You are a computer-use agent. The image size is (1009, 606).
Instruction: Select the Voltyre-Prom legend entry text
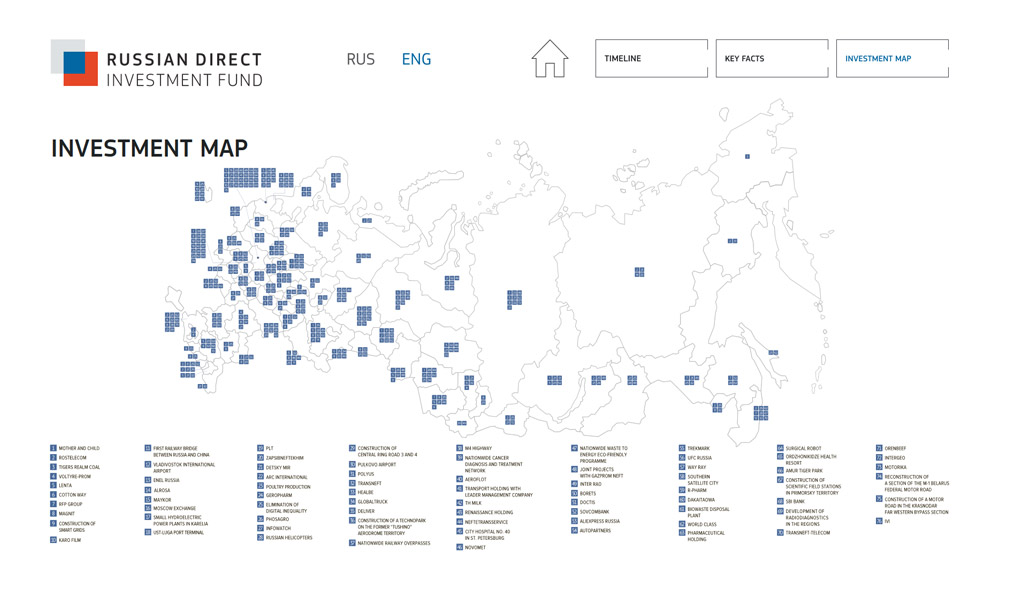point(75,477)
